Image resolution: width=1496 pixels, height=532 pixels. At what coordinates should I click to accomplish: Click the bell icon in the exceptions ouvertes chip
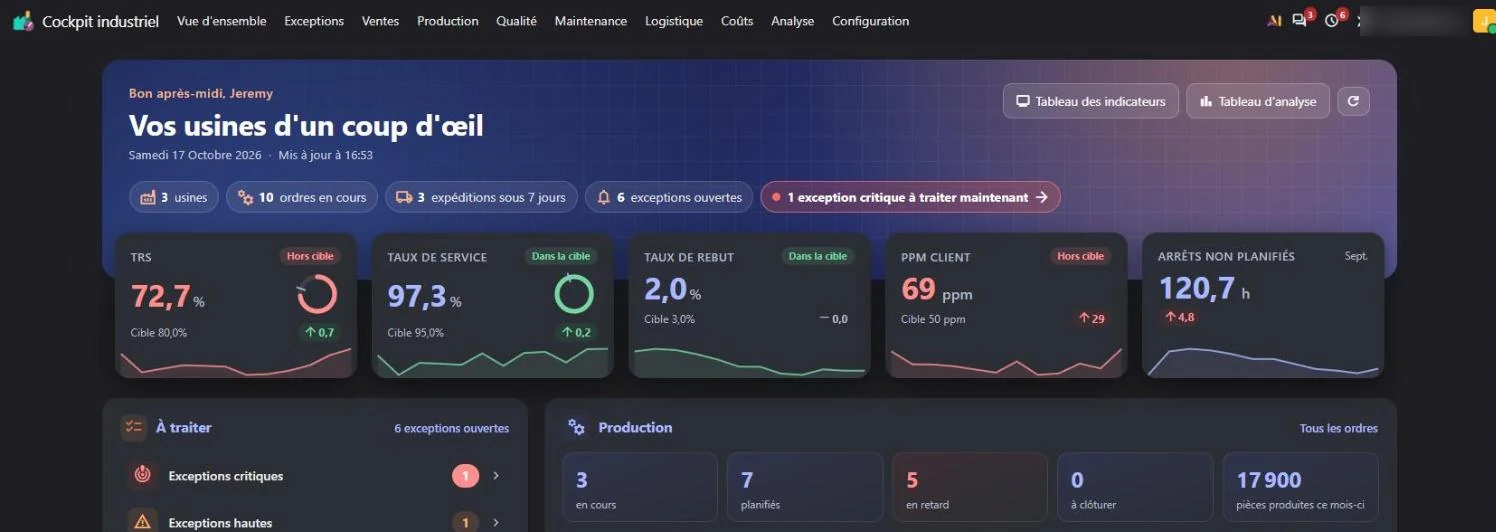[603, 197]
